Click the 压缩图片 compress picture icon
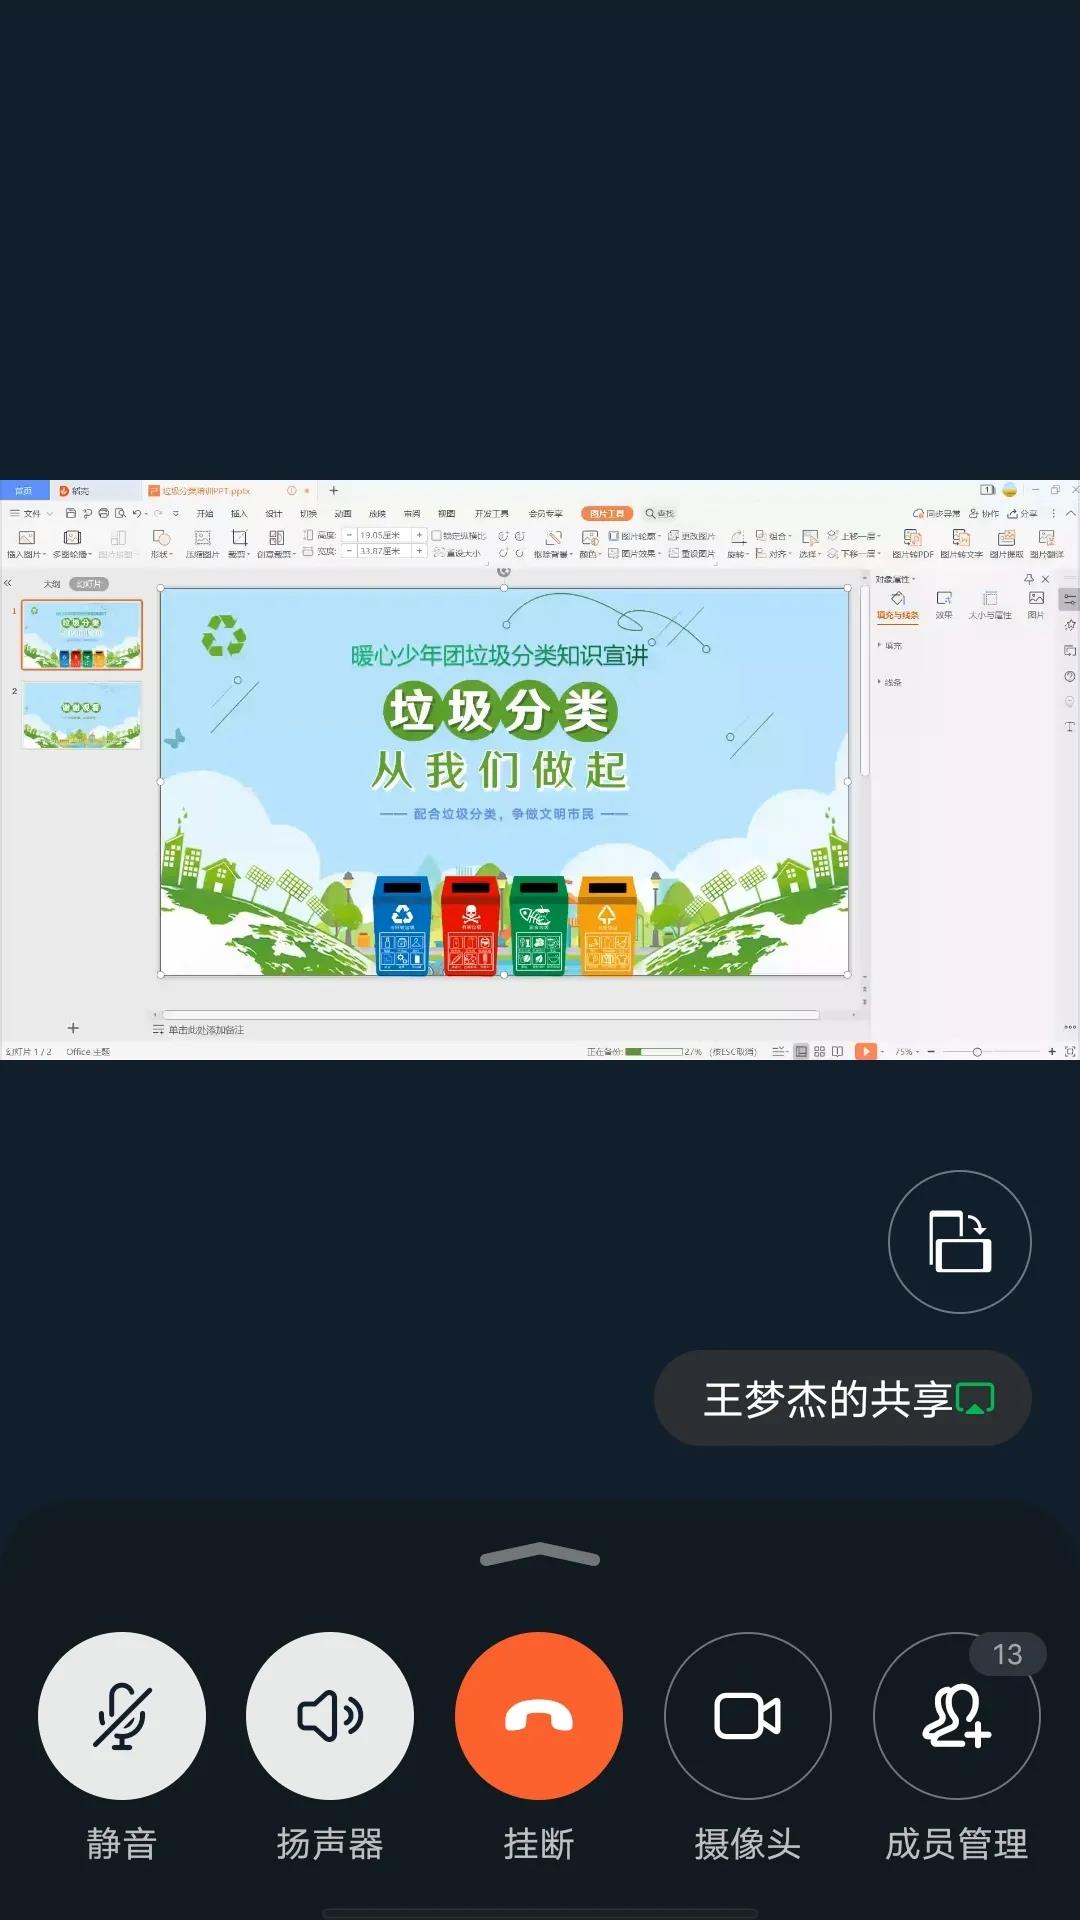This screenshot has height=1920, width=1080. tap(202, 541)
